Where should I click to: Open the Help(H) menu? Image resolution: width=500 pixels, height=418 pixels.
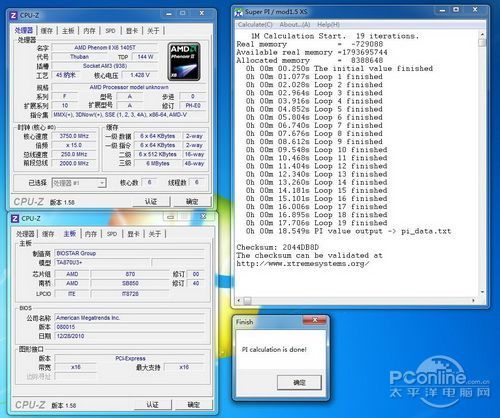pyautogui.click(x=328, y=25)
